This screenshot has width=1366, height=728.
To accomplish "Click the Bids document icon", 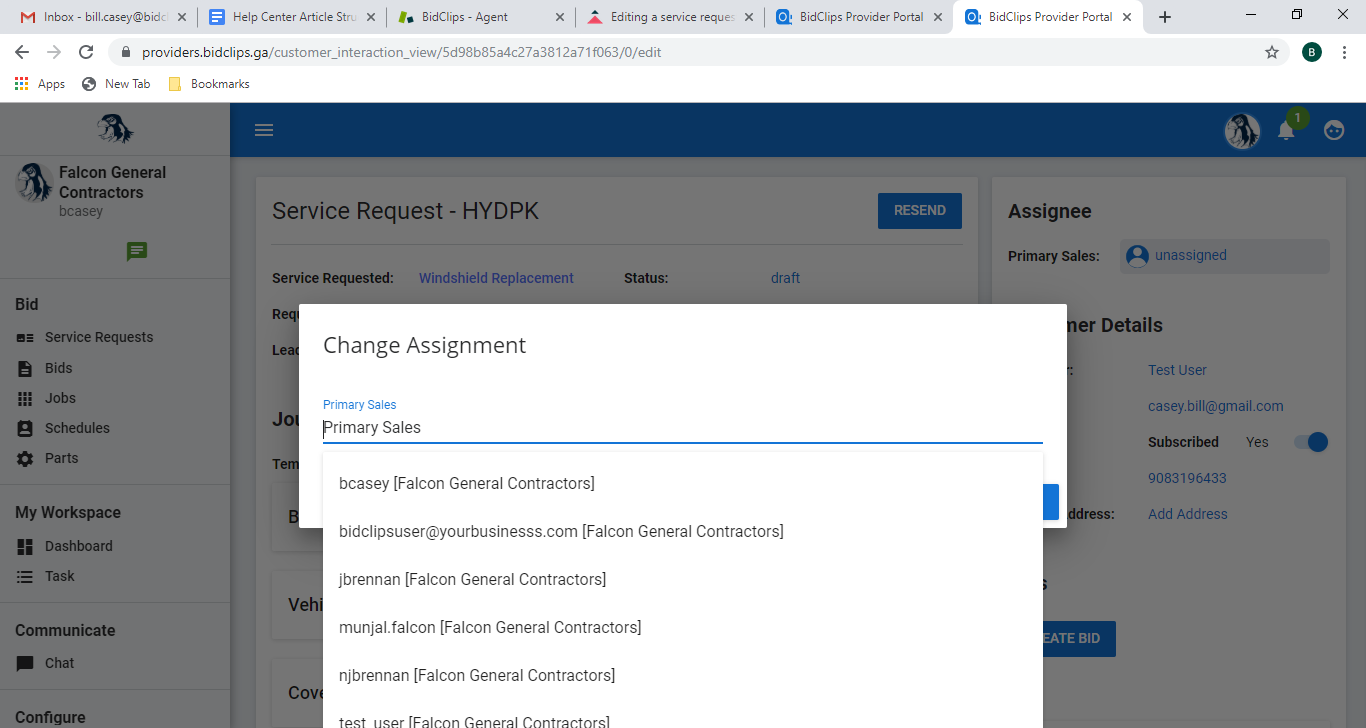I will click(x=25, y=368).
